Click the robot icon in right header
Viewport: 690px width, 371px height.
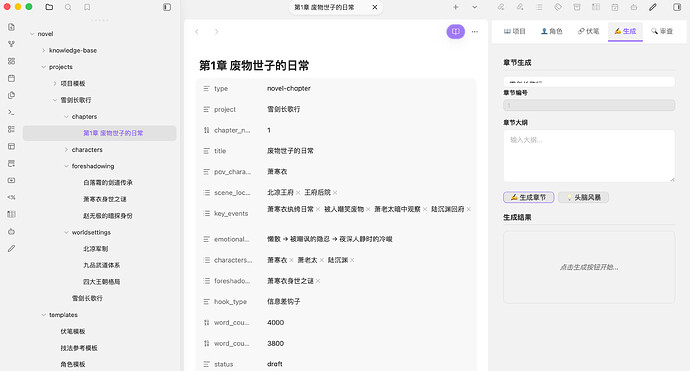pos(634,7)
